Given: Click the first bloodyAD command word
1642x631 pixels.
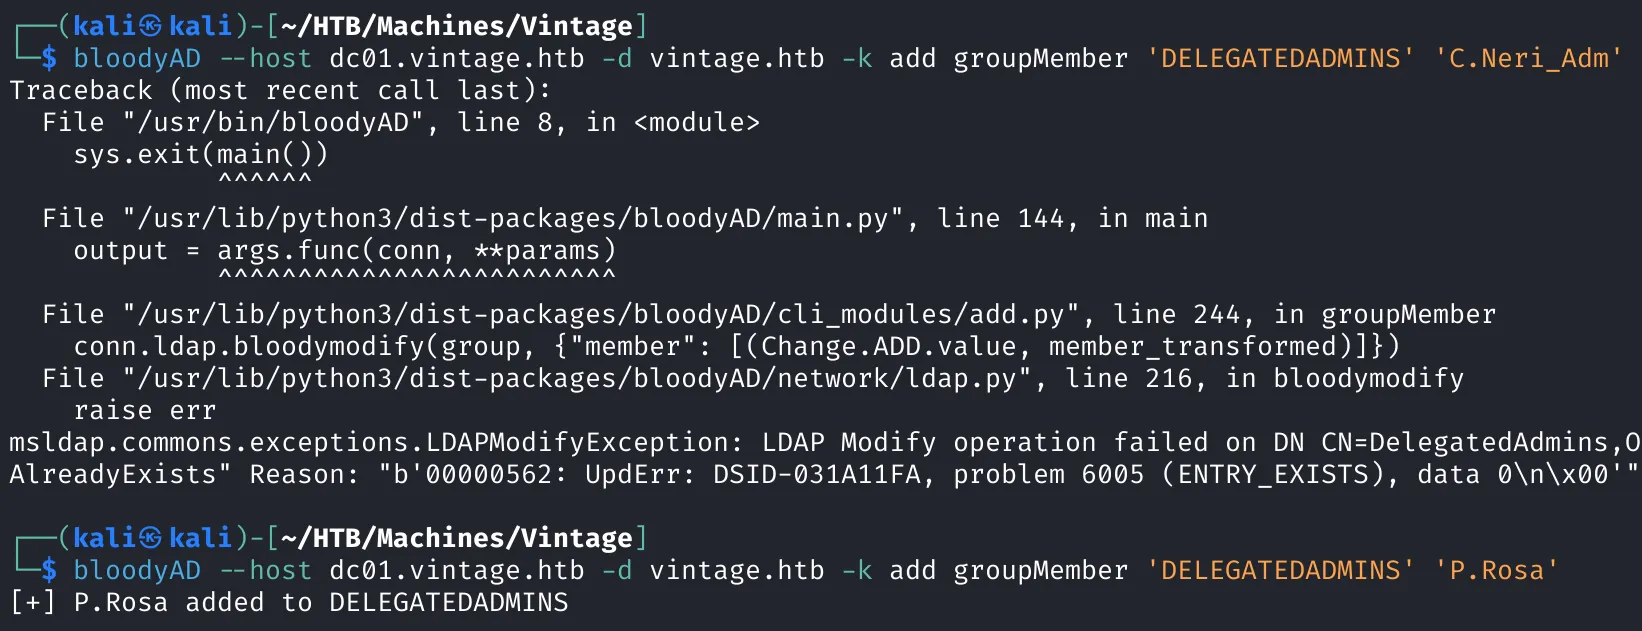Looking at the screenshot, I should coord(137,59).
